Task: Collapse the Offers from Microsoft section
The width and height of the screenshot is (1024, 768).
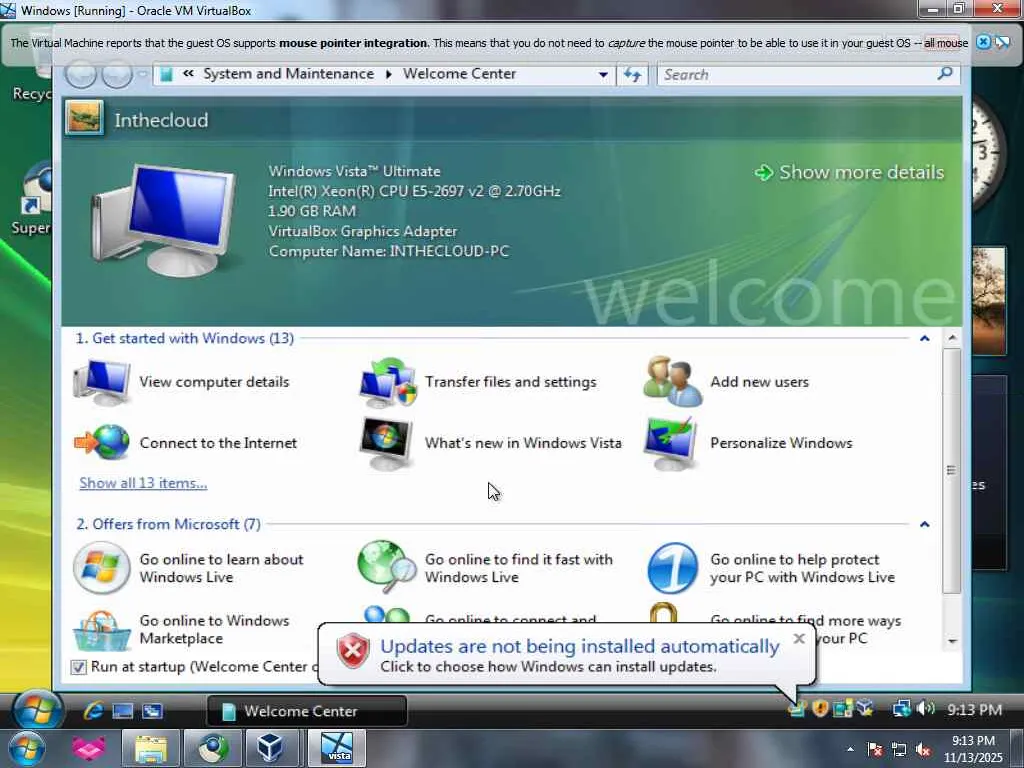Action: tap(925, 524)
